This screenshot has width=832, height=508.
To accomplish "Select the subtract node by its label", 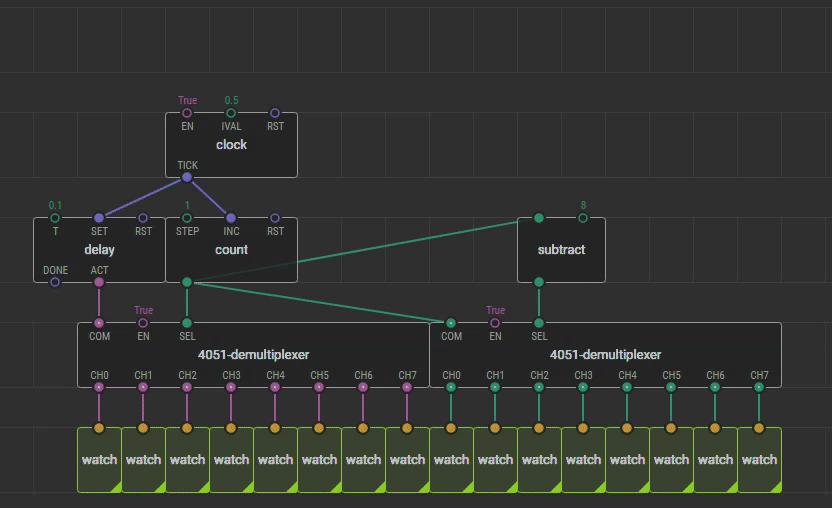I will point(561,249).
